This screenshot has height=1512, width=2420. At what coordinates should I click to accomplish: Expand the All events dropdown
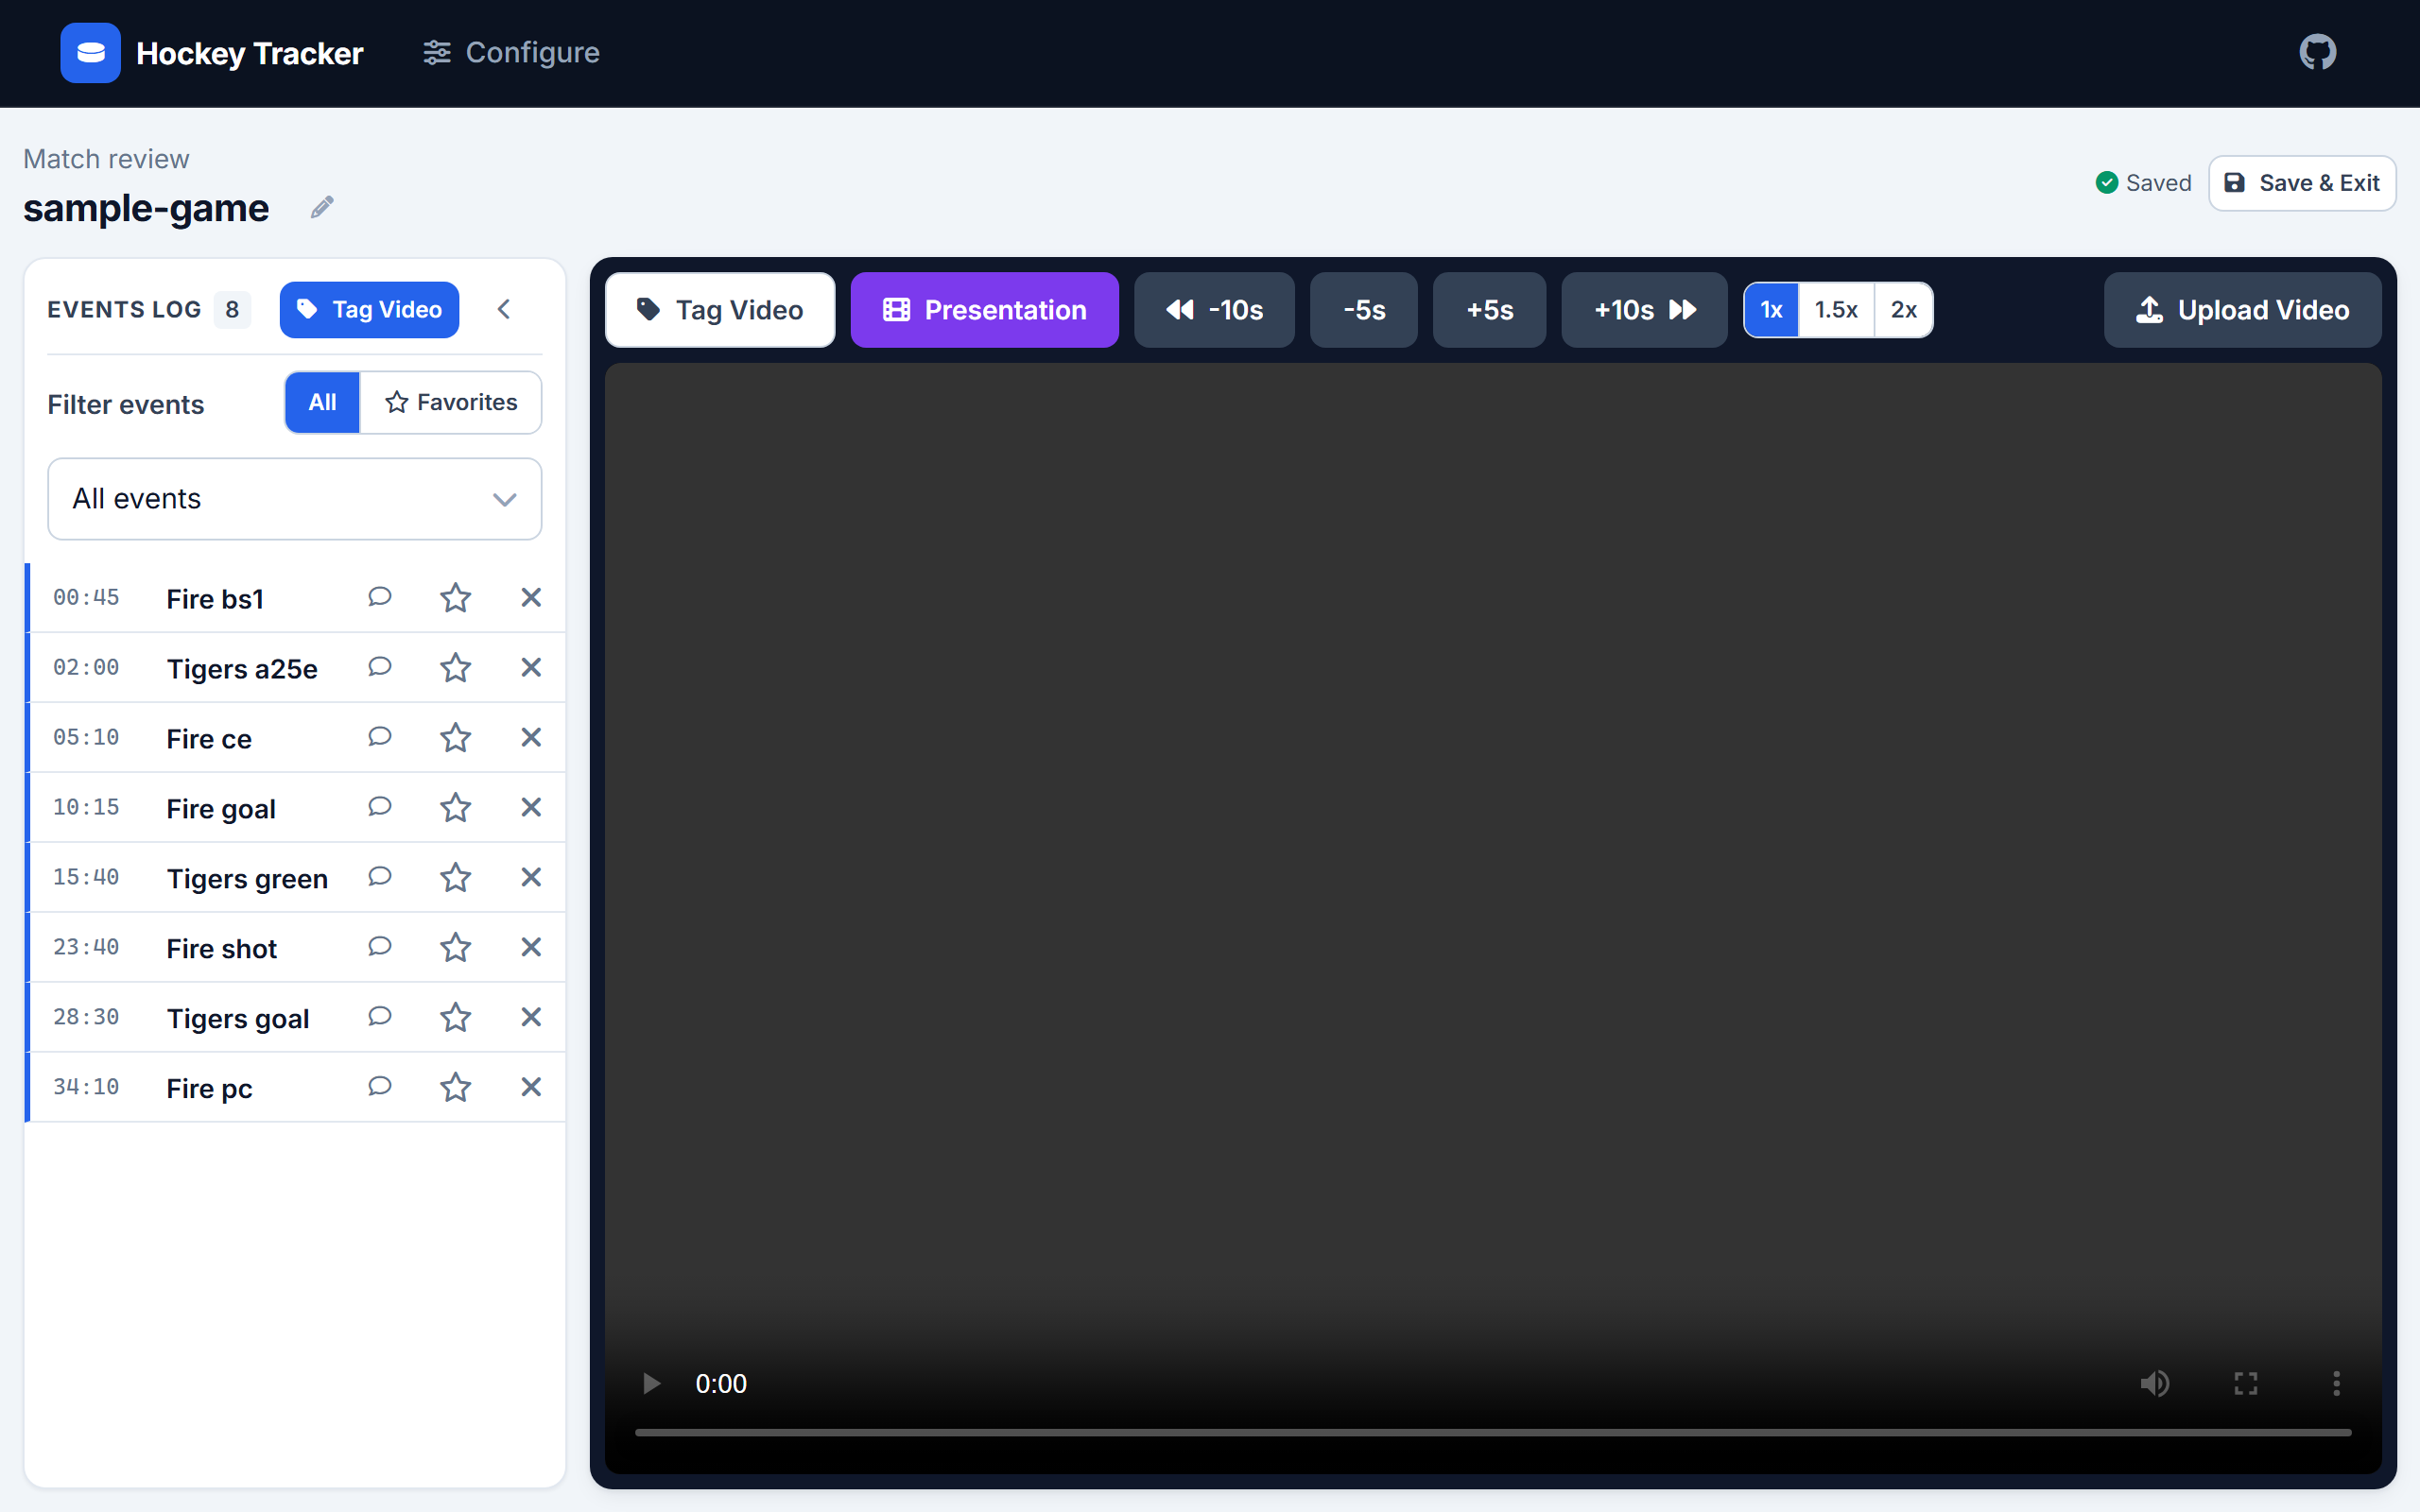coord(295,499)
